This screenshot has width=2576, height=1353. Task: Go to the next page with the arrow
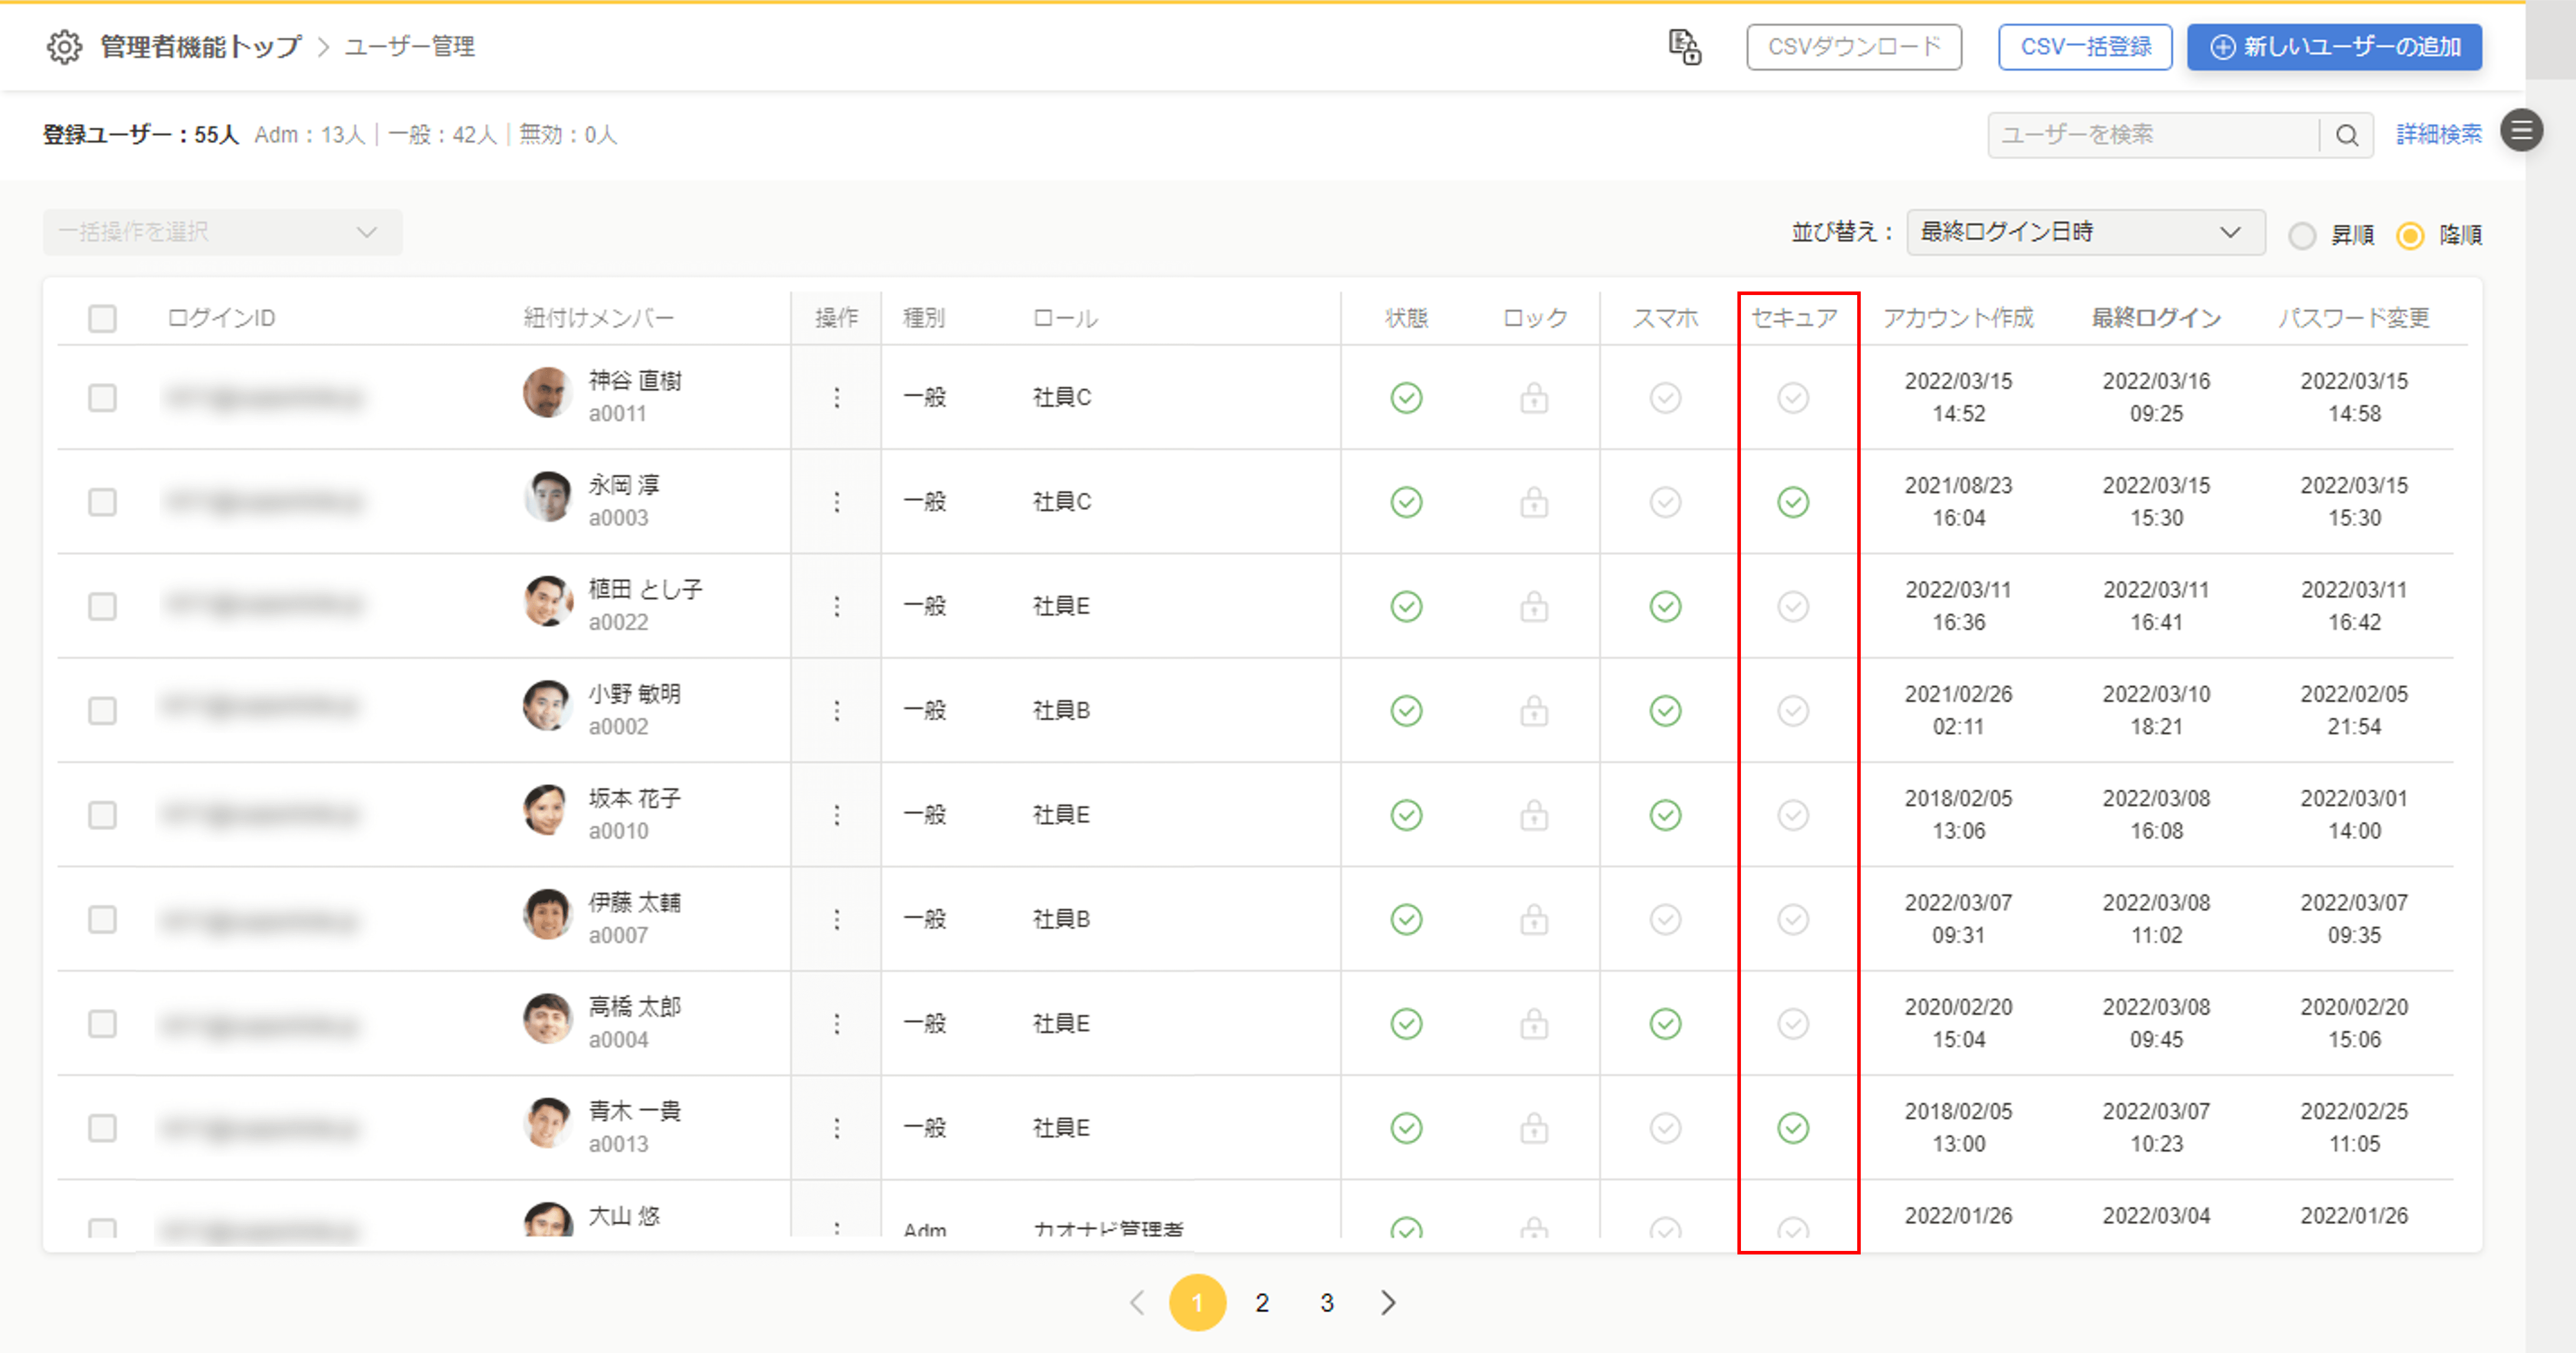[x=1388, y=1302]
